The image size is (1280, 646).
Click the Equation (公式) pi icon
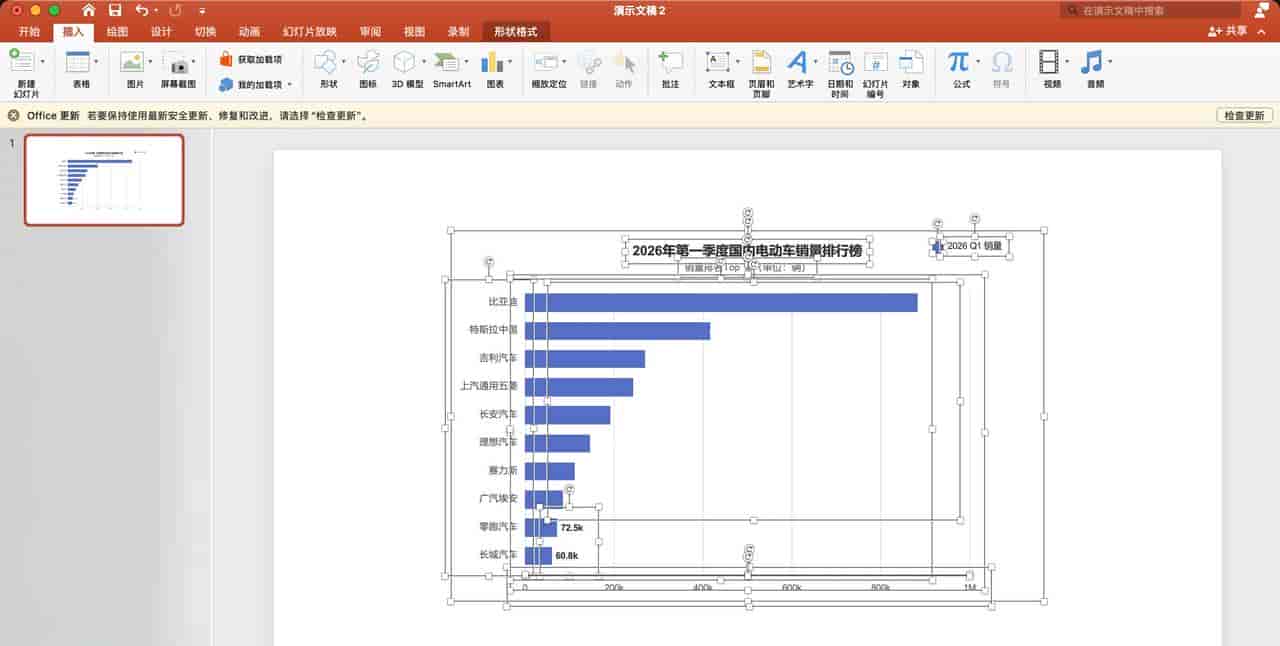click(958, 62)
